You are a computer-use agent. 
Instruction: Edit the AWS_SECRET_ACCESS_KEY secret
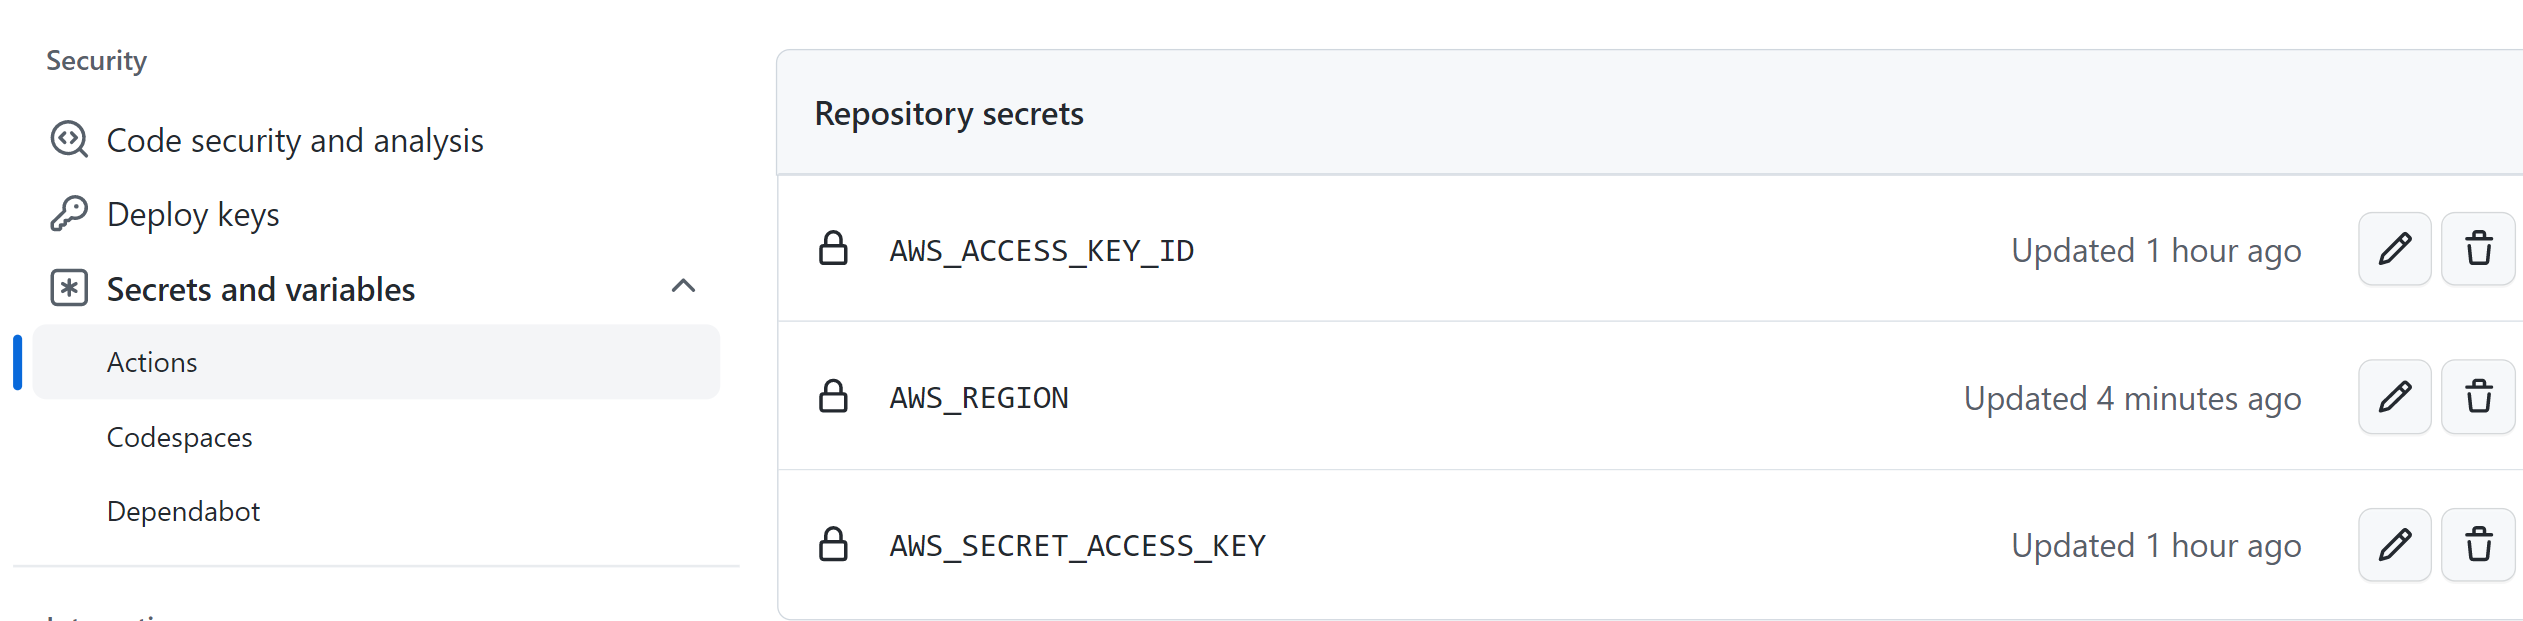(x=2394, y=545)
